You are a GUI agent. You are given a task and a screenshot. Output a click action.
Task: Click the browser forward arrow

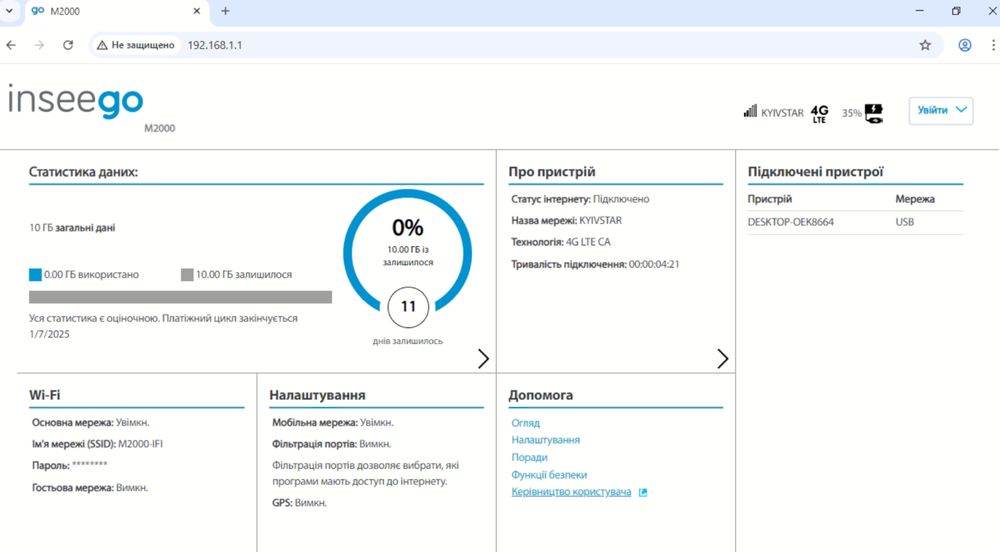click(x=39, y=45)
